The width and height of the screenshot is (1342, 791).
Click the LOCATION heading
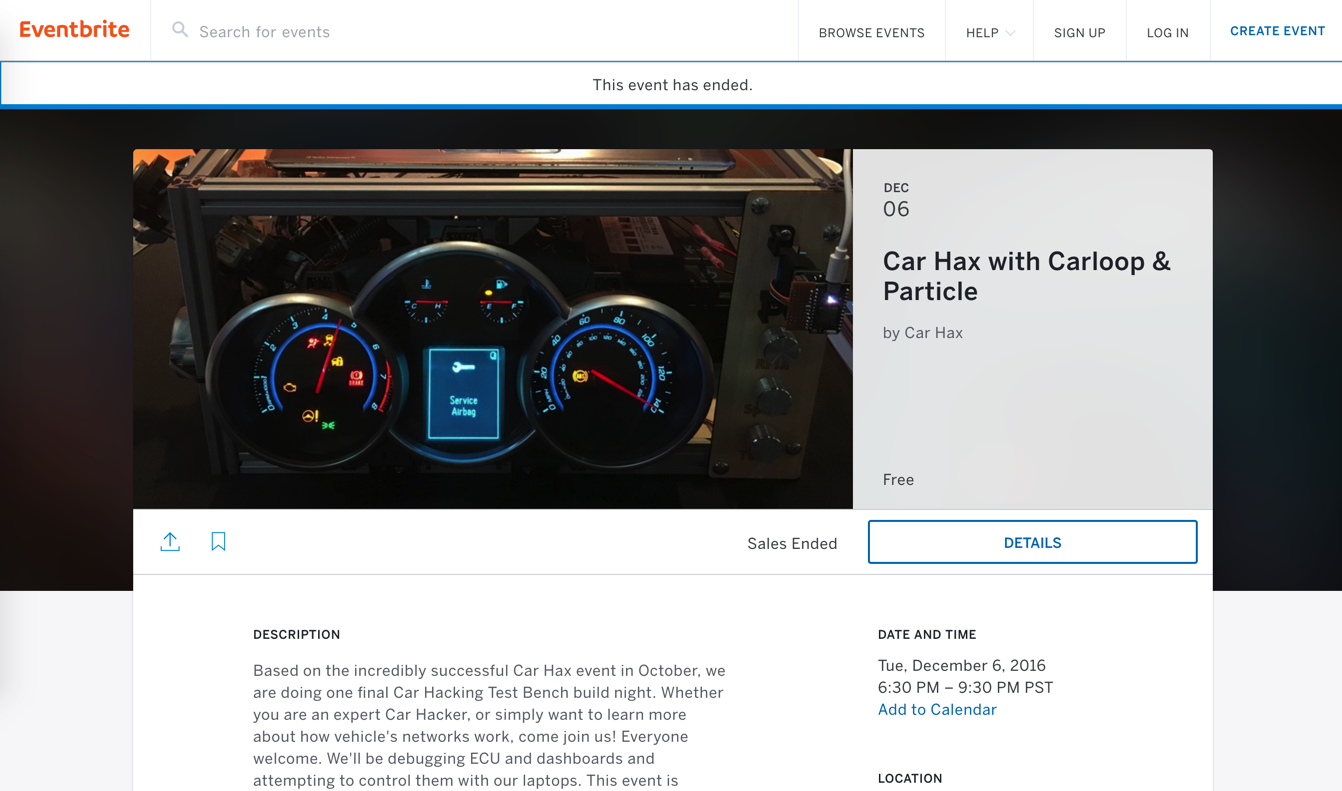click(910, 778)
